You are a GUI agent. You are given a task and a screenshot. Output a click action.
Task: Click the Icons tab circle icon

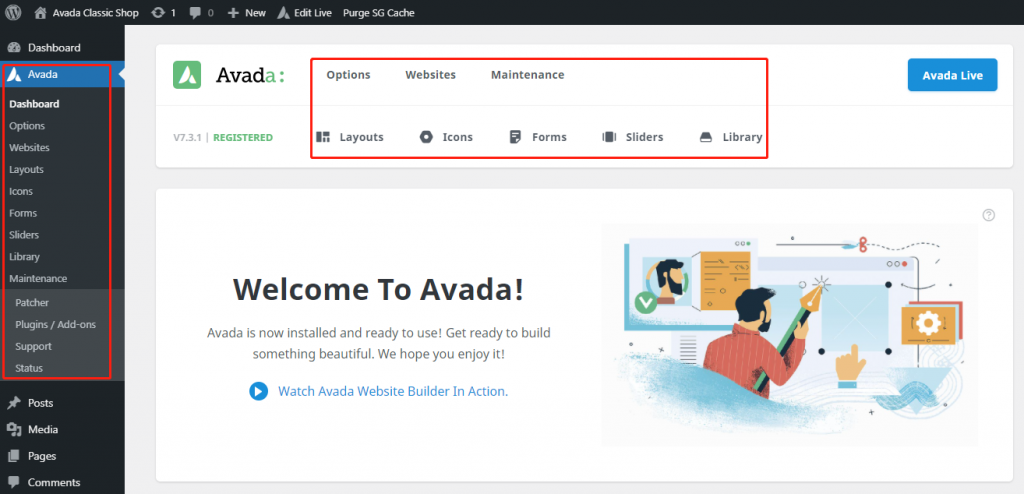click(426, 137)
